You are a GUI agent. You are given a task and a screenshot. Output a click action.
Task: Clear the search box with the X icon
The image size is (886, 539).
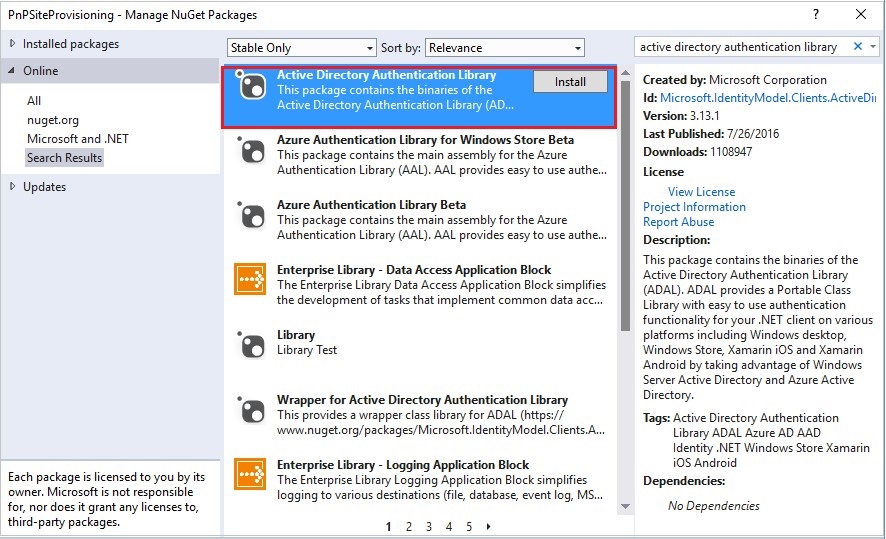(857, 46)
